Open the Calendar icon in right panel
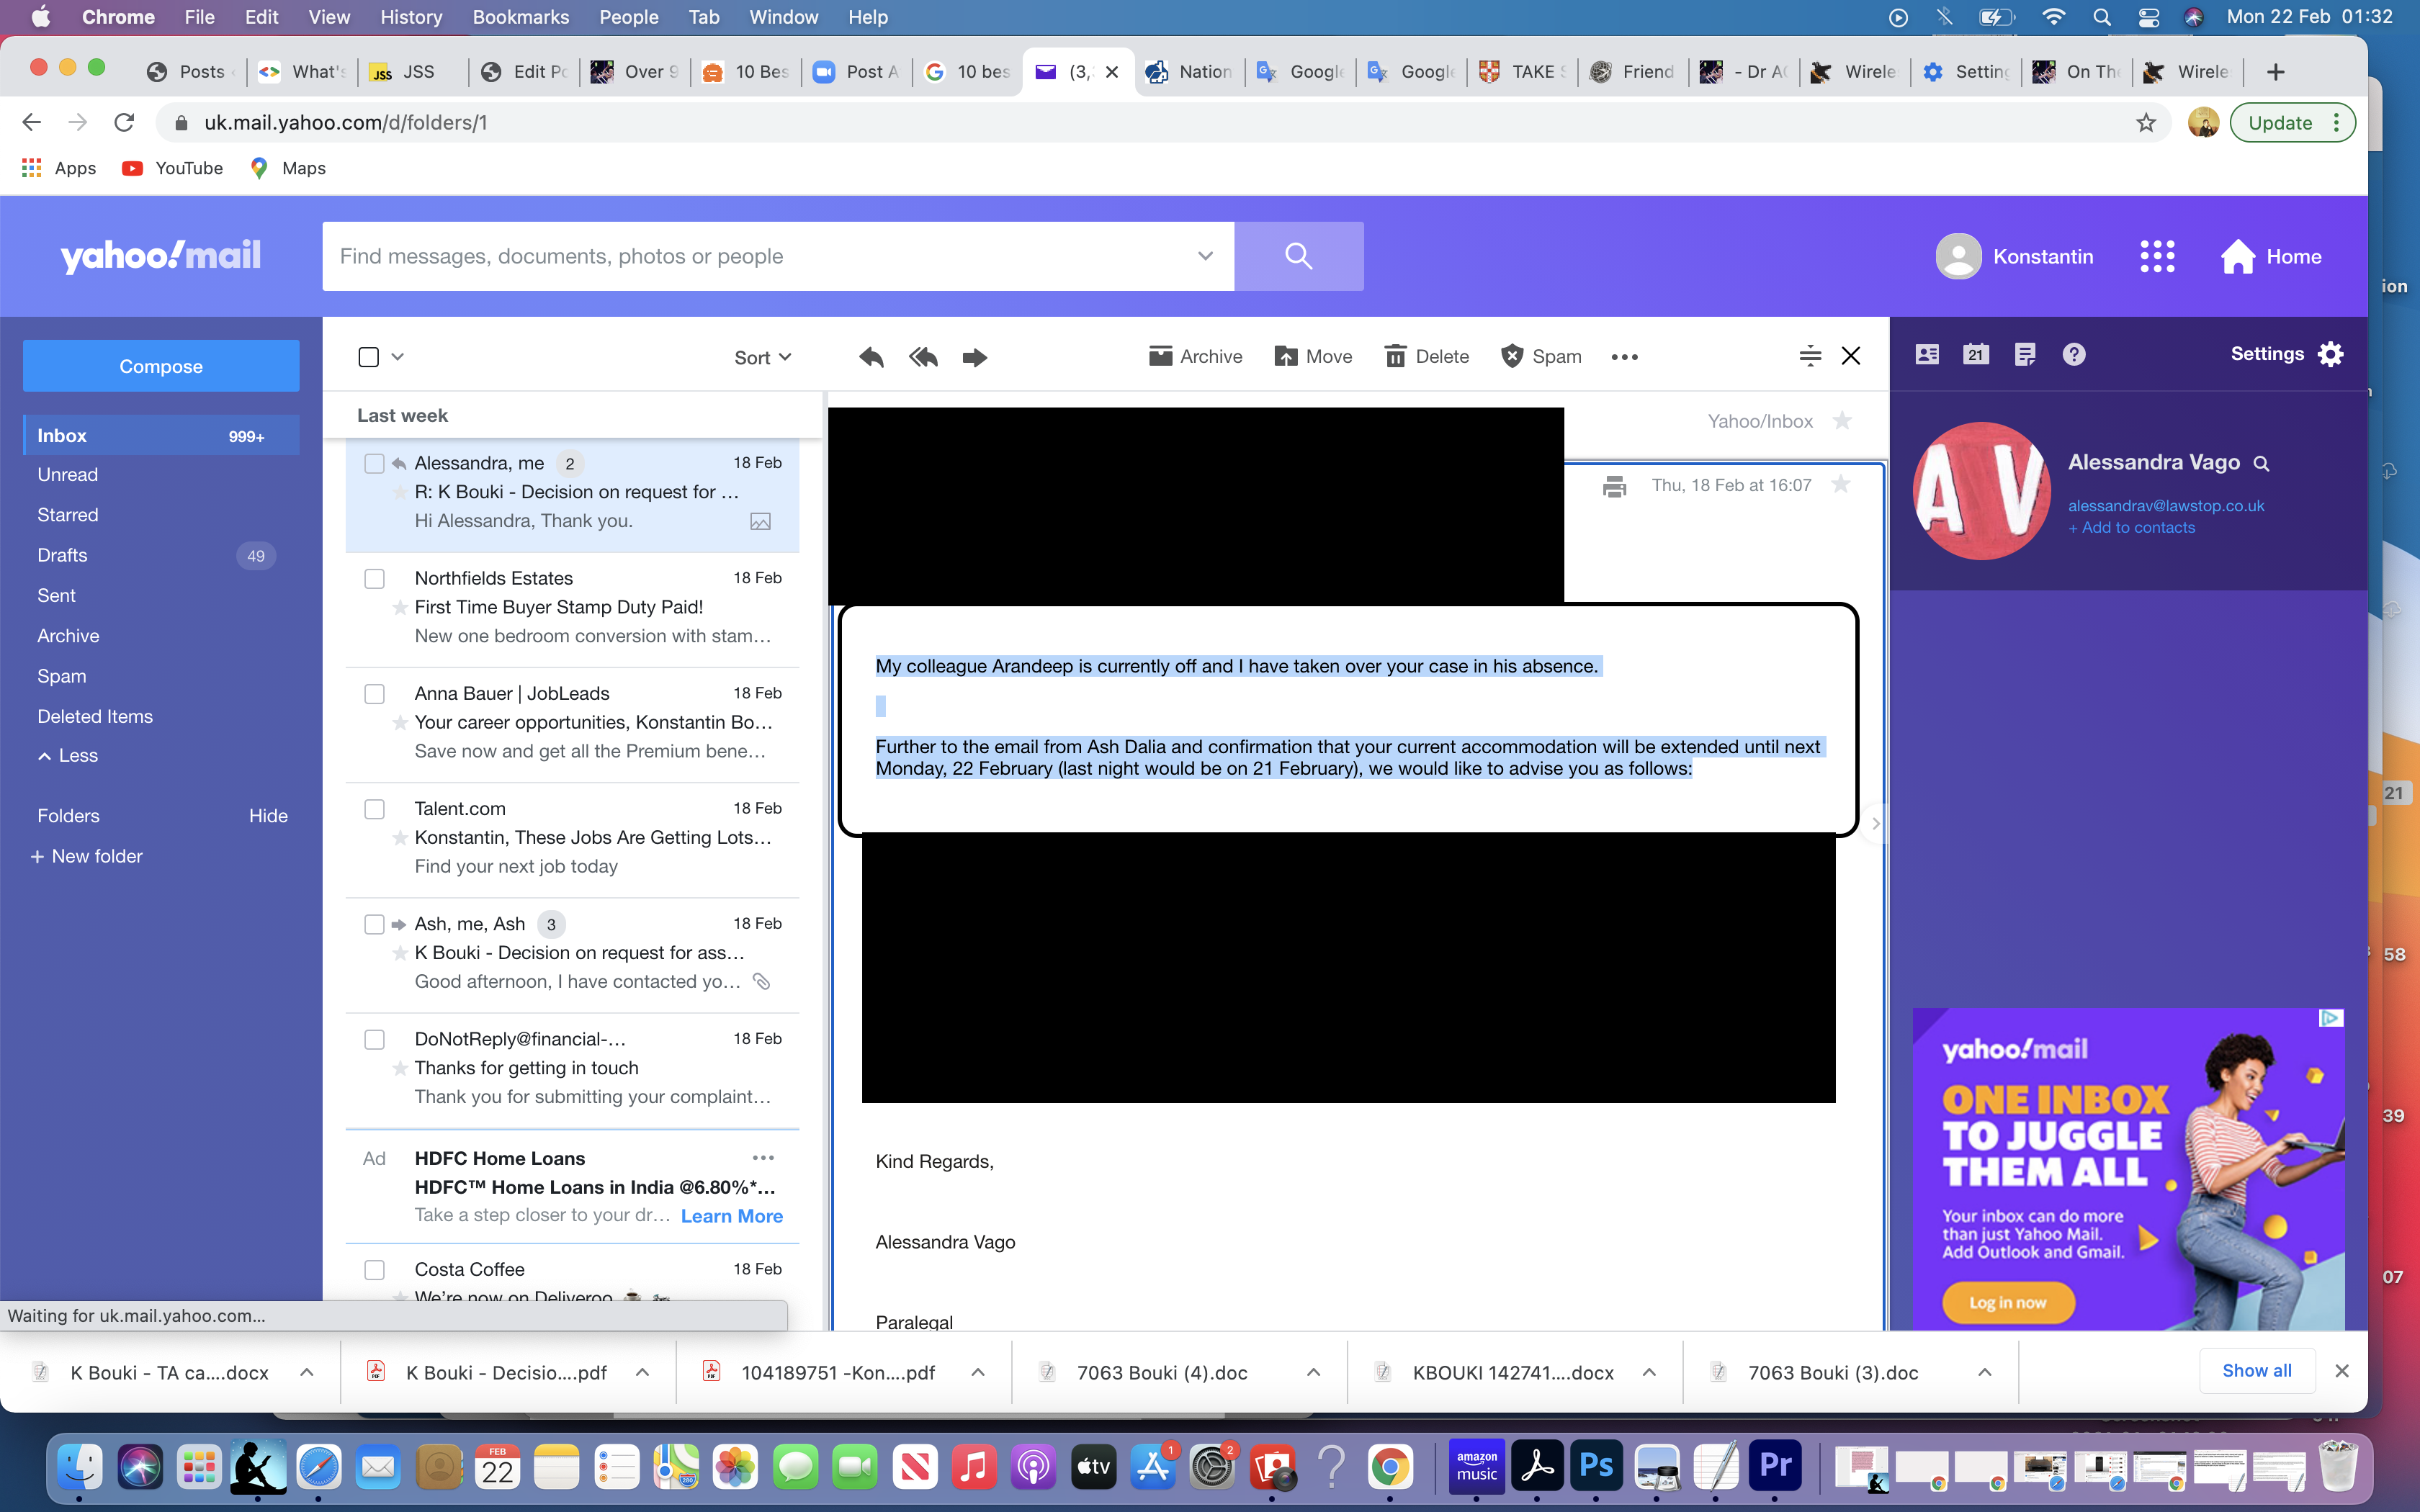The width and height of the screenshot is (2420, 1512). tap(1975, 354)
